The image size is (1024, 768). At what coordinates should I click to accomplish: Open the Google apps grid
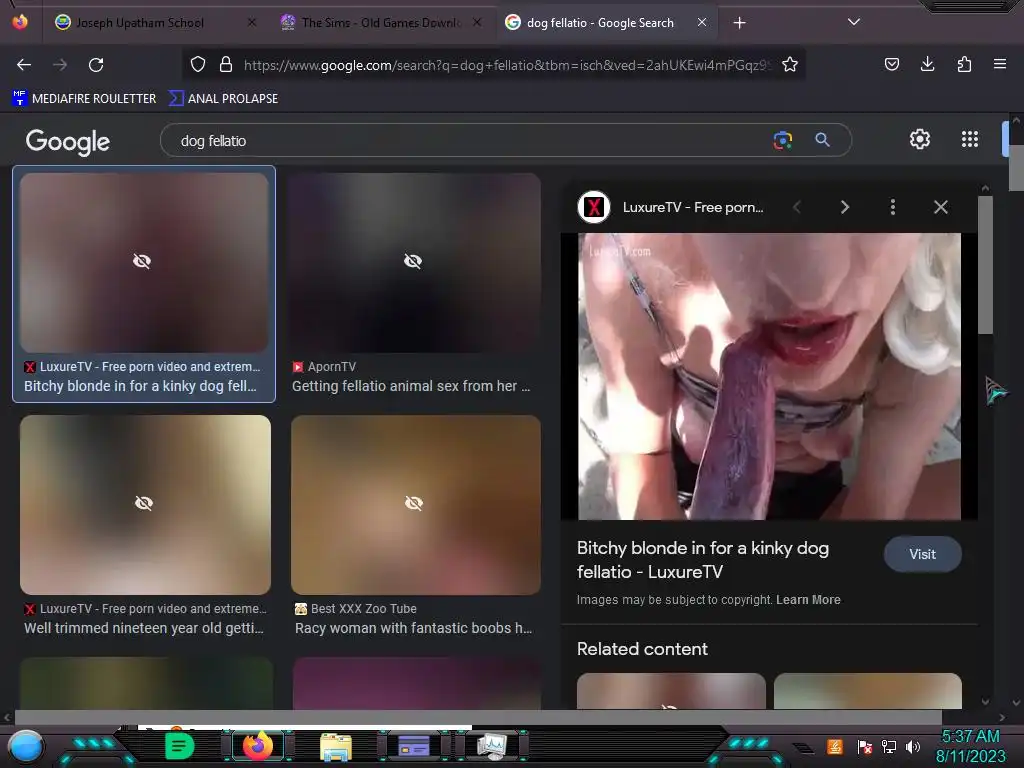(970, 139)
